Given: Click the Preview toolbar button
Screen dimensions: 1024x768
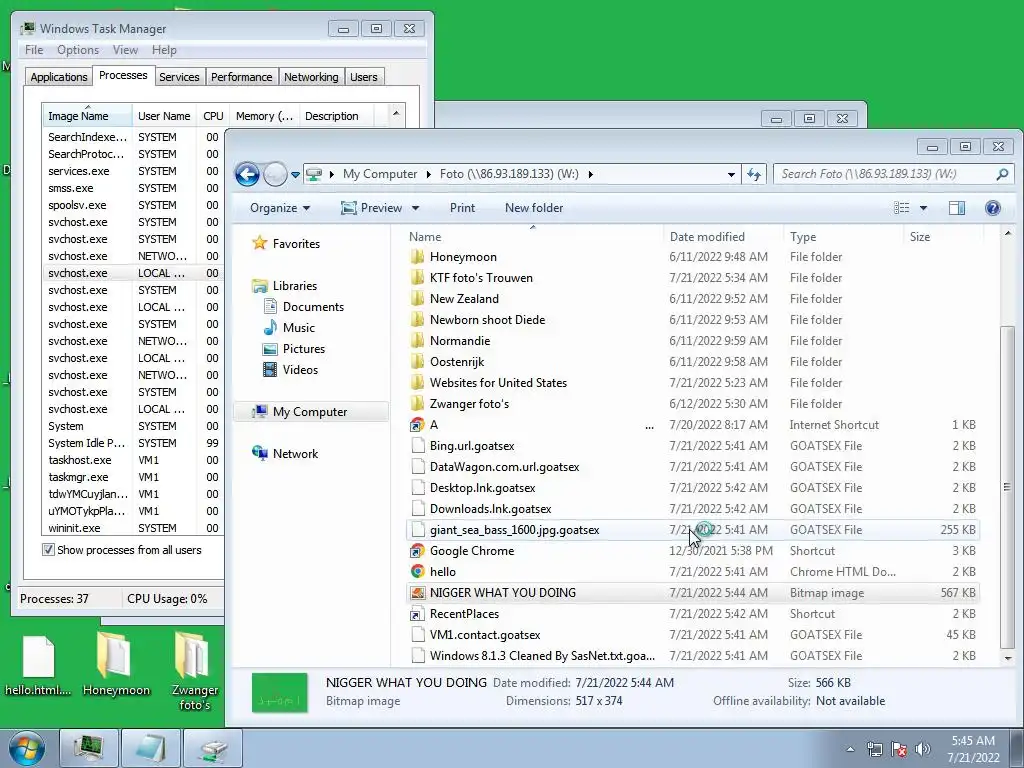Looking at the screenshot, I should pos(372,208).
